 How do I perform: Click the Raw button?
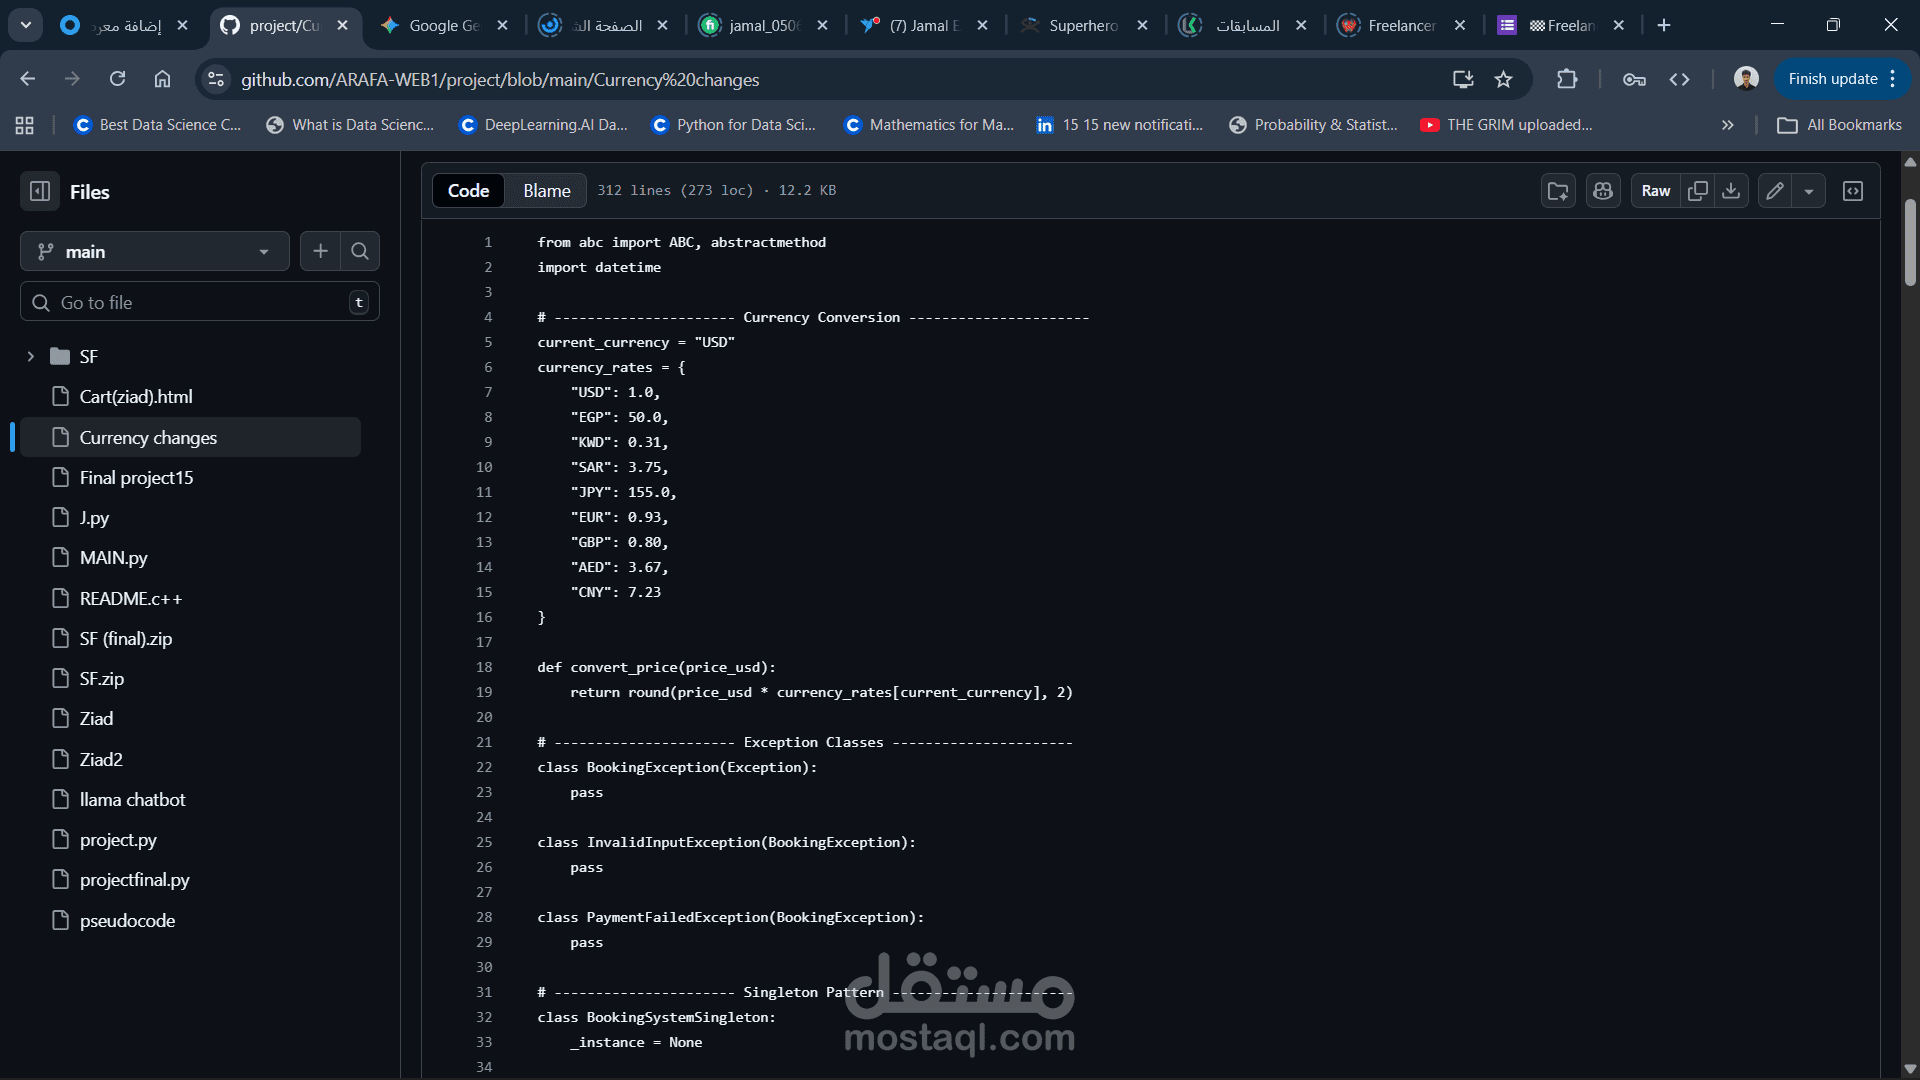pyautogui.click(x=1655, y=191)
